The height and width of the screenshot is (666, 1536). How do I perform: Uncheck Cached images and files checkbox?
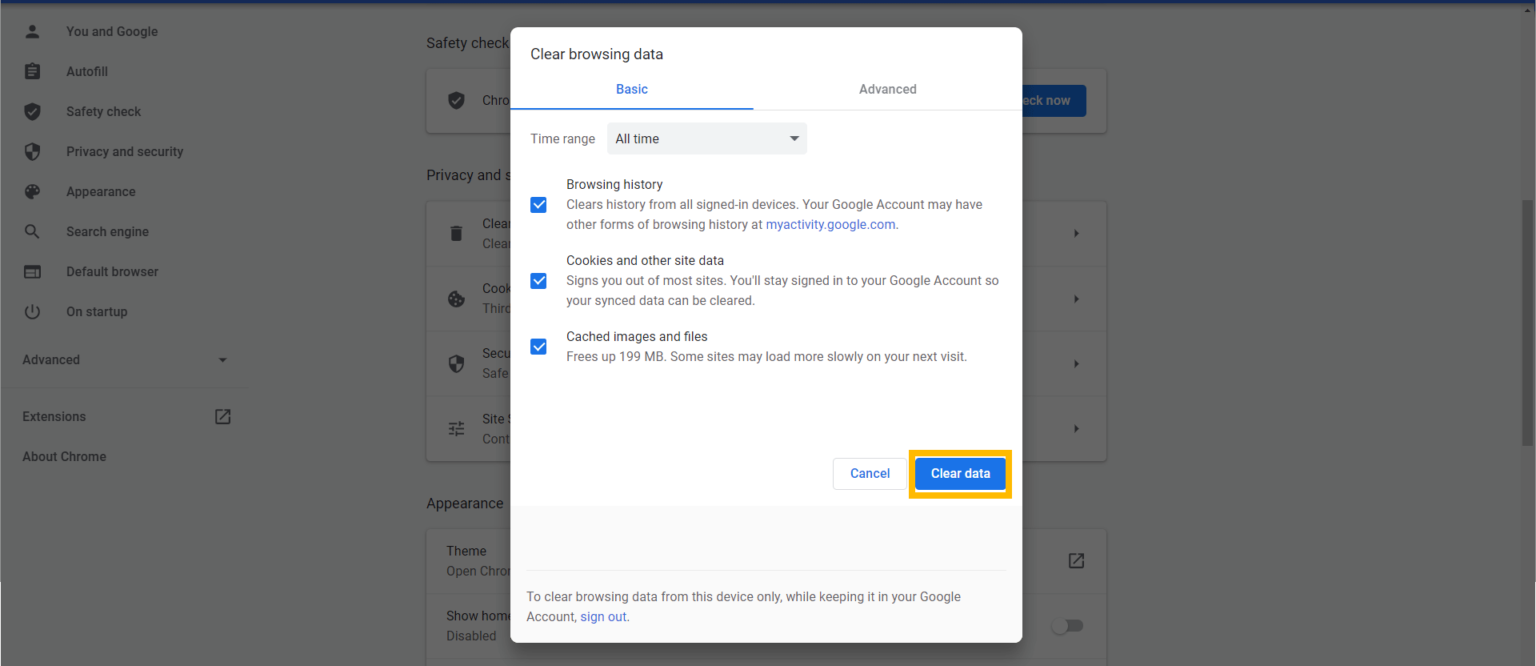point(538,346)
